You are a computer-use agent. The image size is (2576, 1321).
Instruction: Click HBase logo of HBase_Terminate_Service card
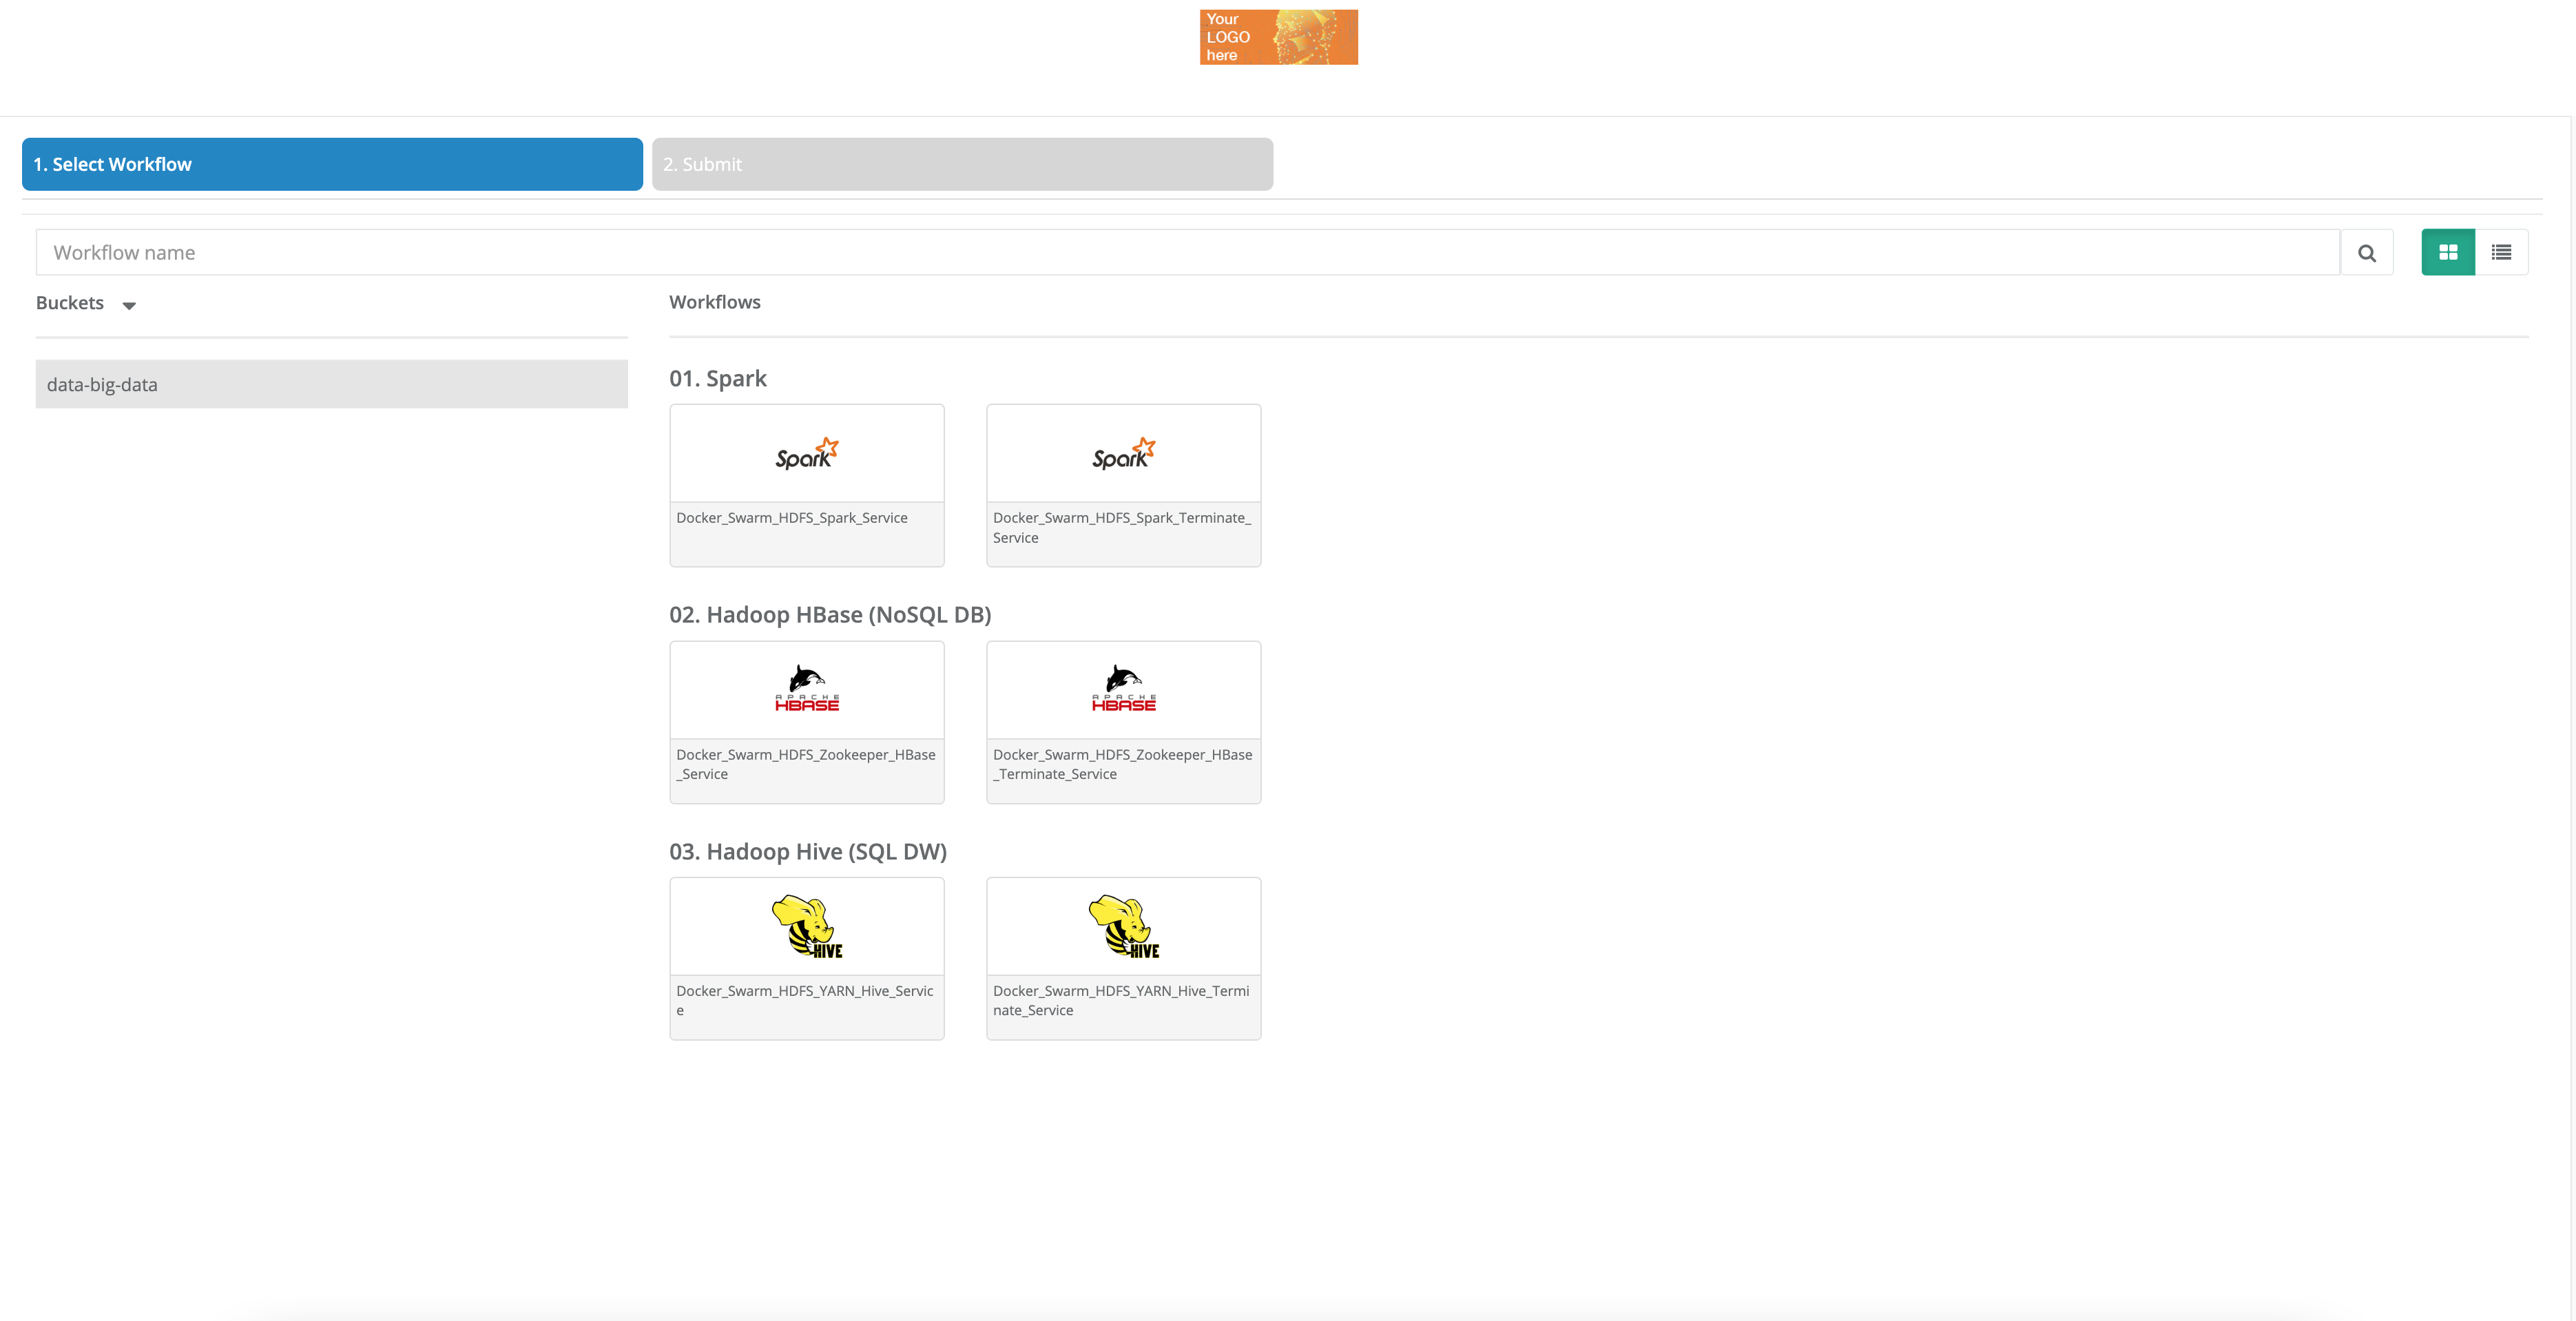click(1123, 688)
